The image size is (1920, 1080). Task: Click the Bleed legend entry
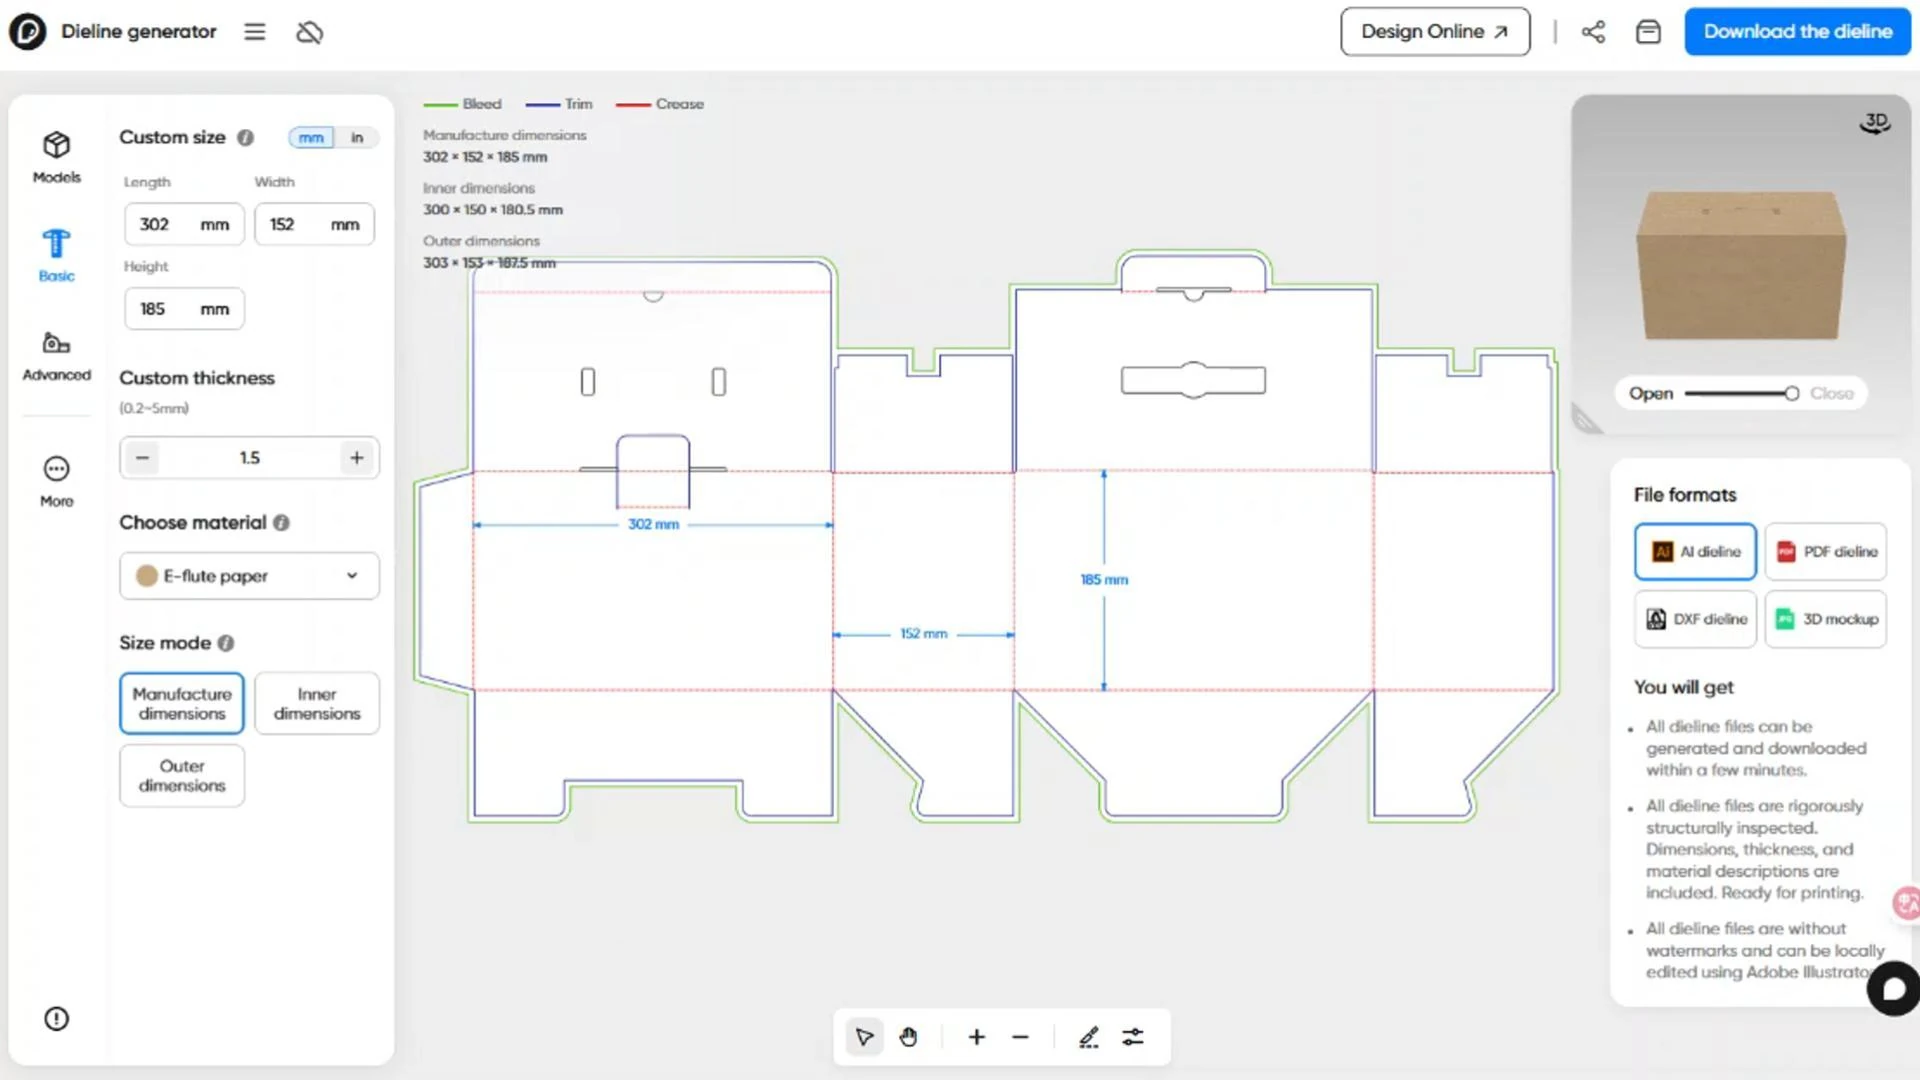point(462,104)
